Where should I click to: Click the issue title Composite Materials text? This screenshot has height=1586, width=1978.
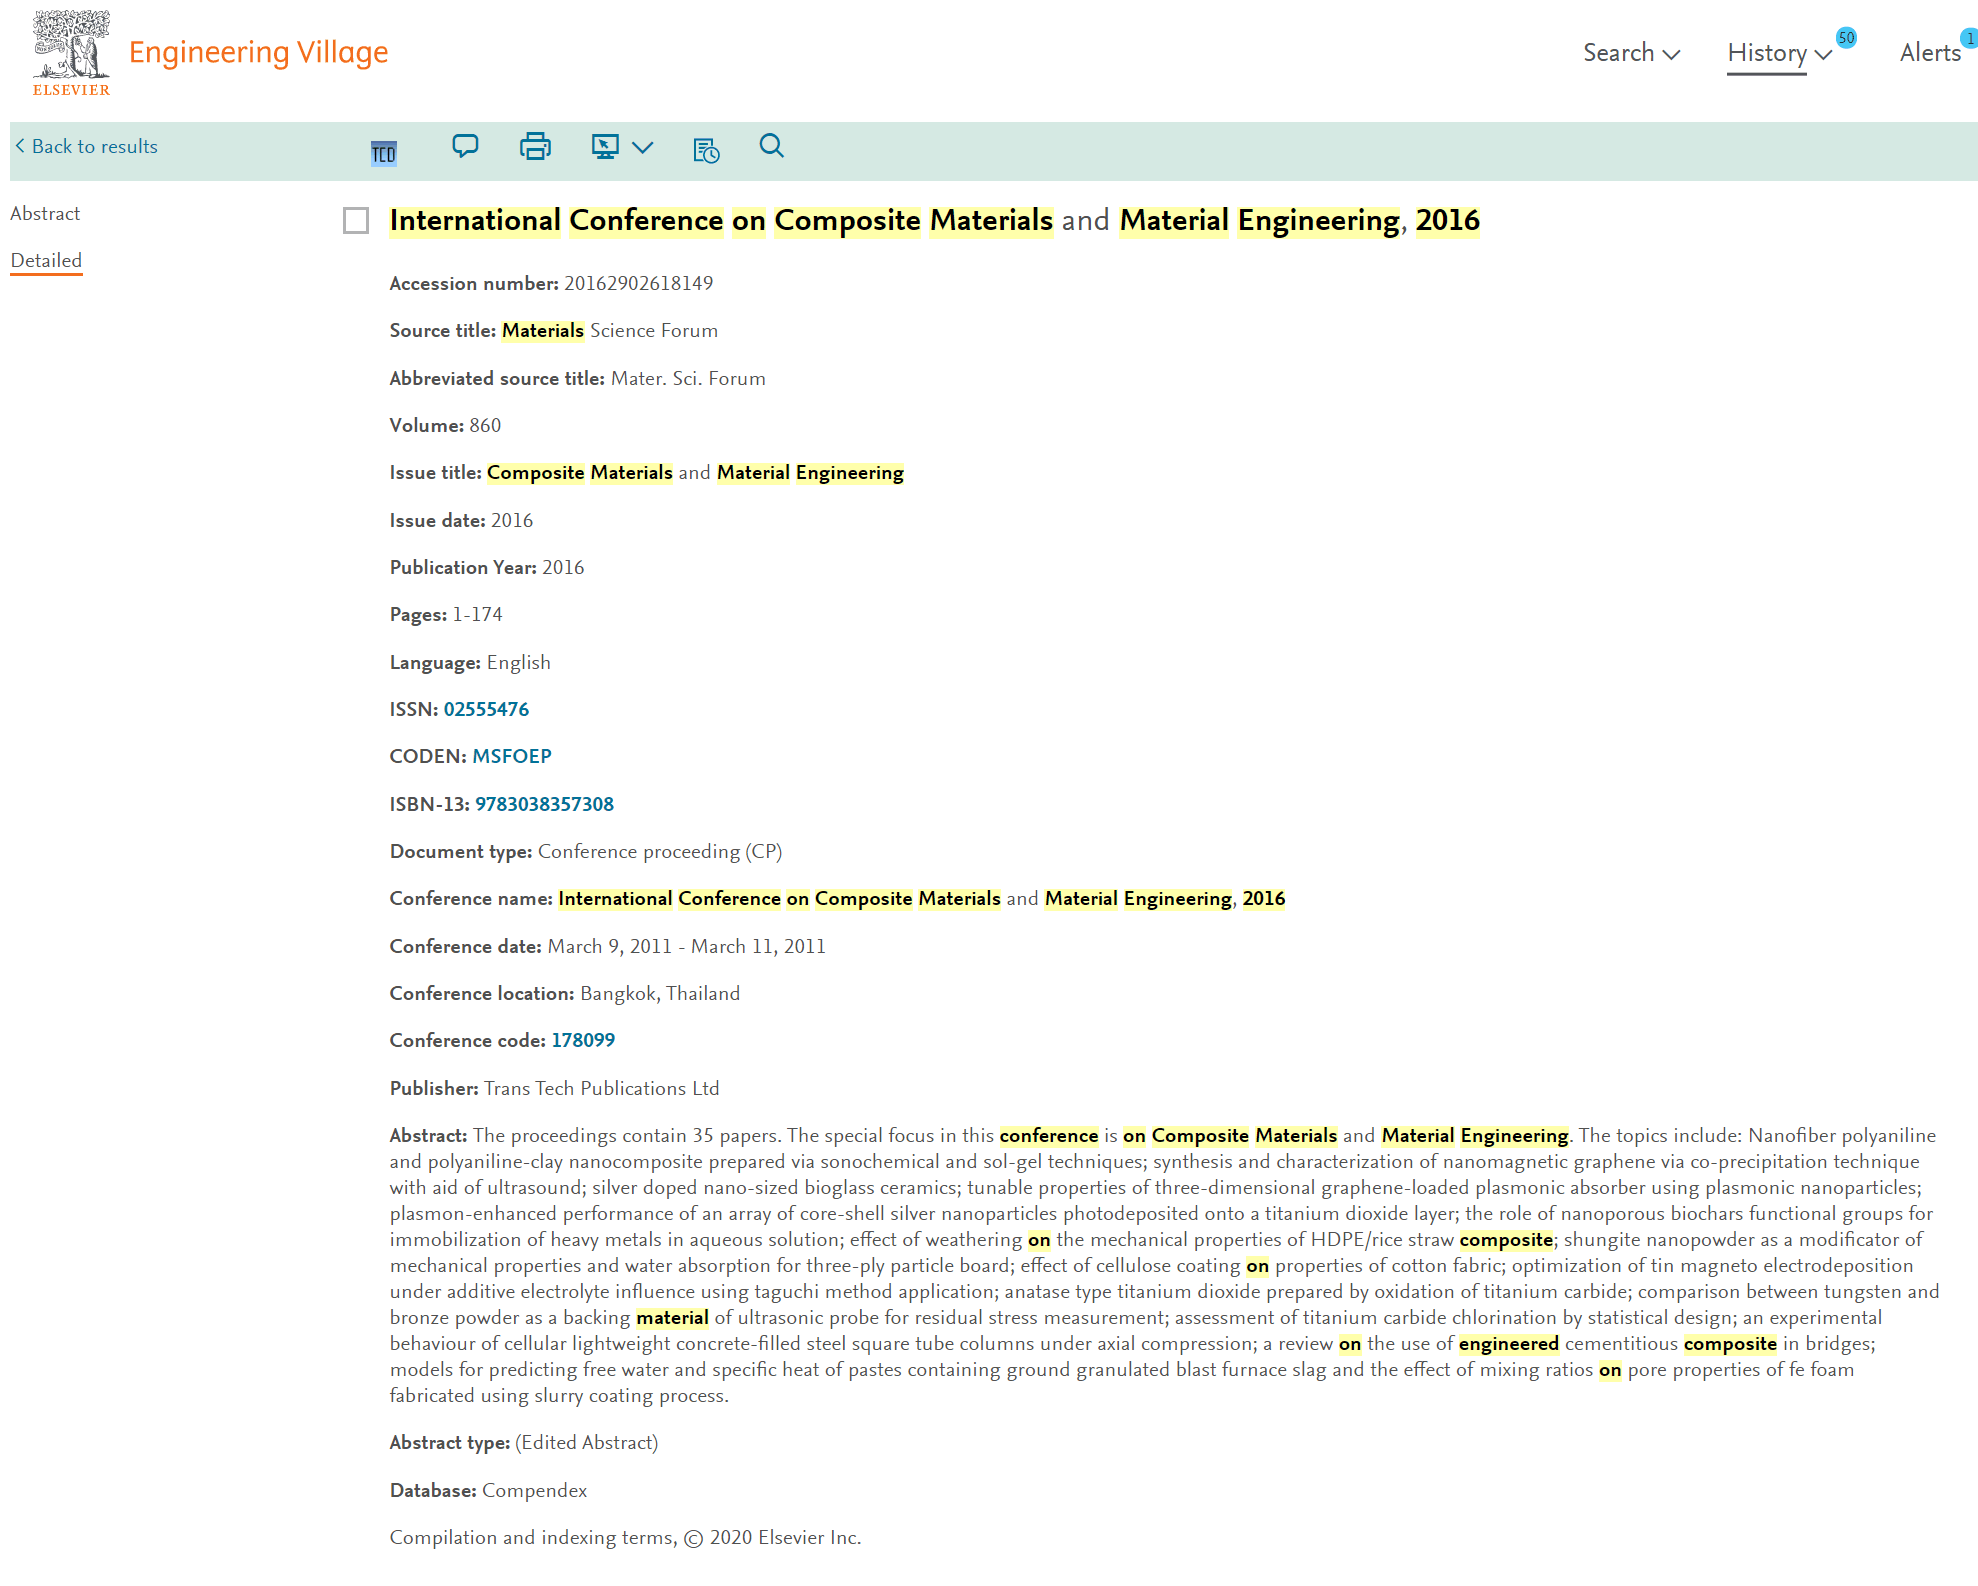click(x=695, y=472)
